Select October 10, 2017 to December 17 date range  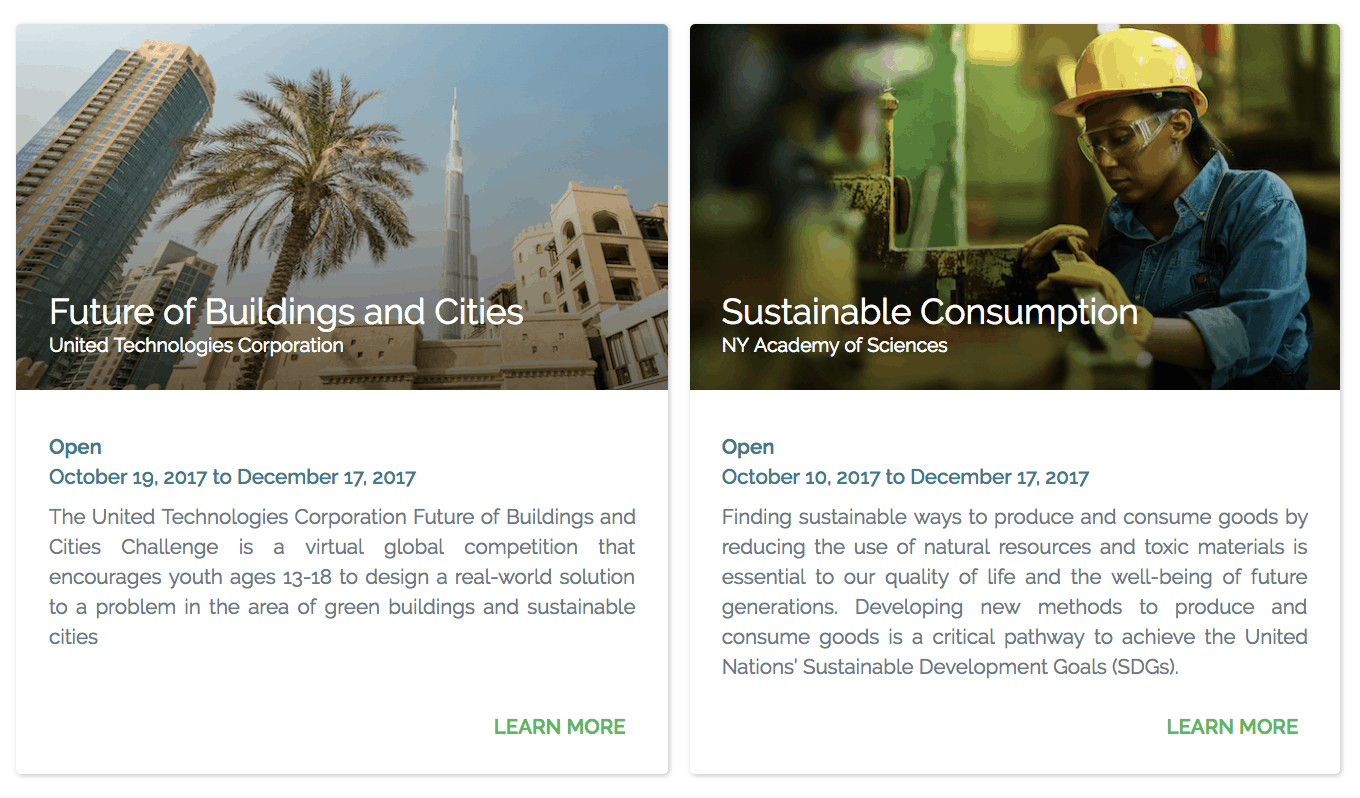(x=905, y=477)
